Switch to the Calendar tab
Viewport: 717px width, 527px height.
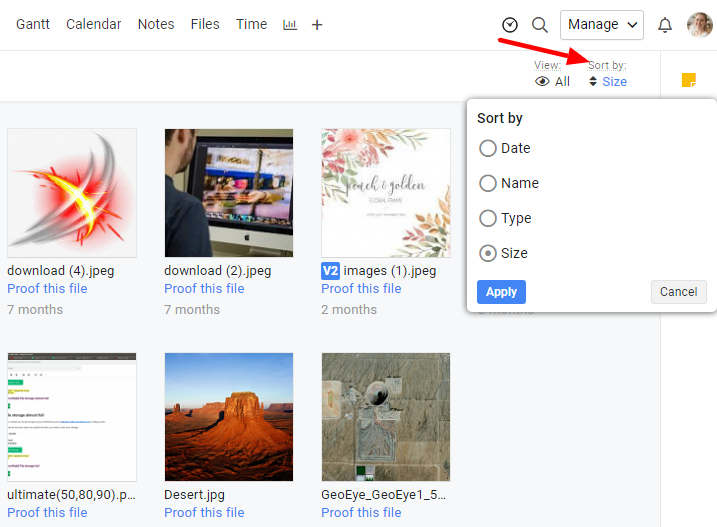click(94, 24)
